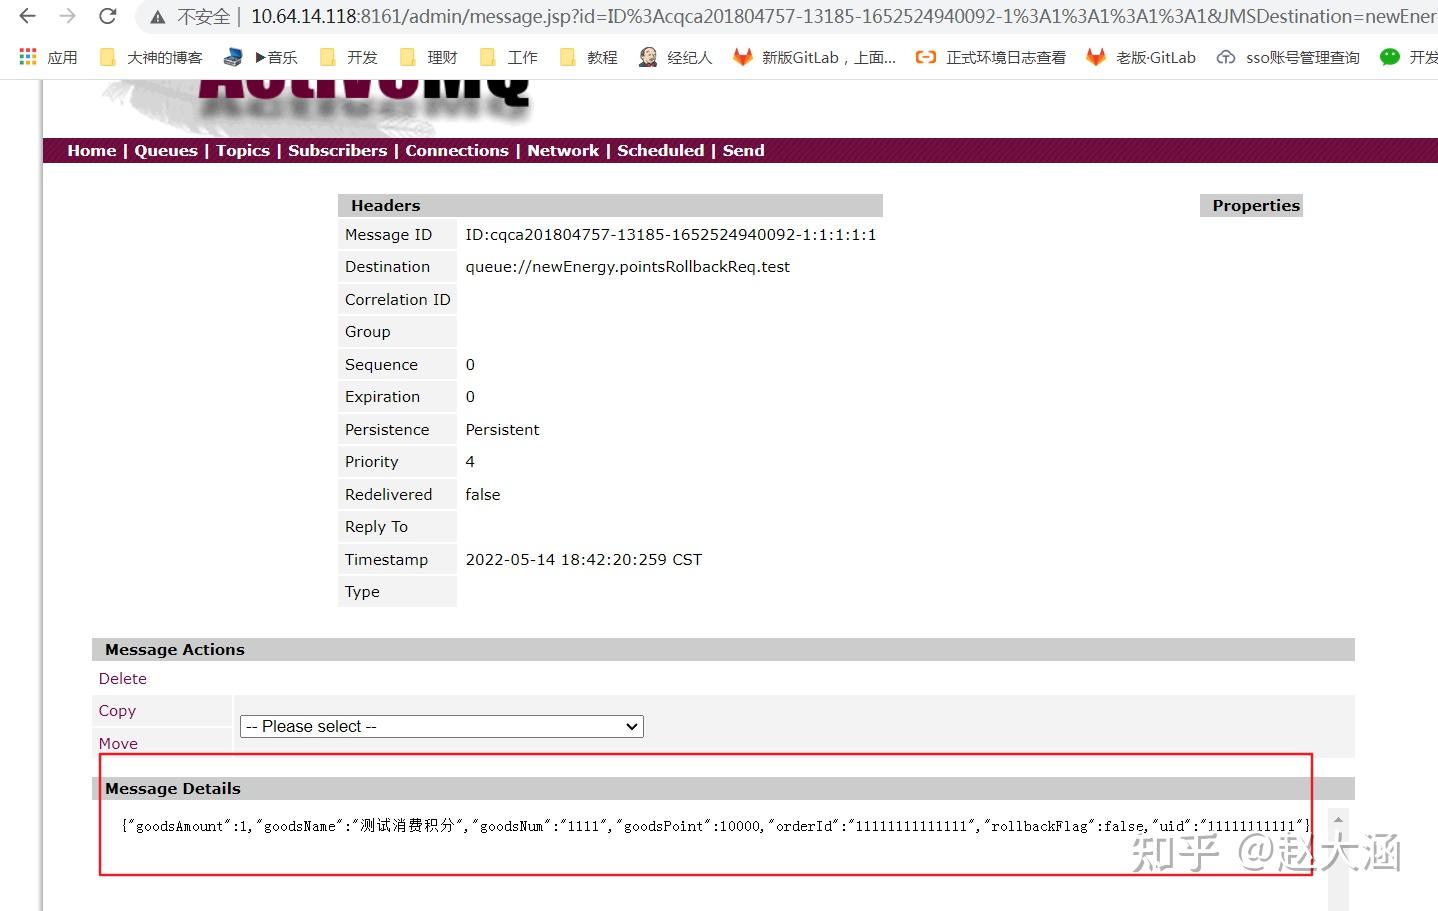Open the 新版GitLab bookmark
The image size is (1438, 911).
(x=814, y=57)
